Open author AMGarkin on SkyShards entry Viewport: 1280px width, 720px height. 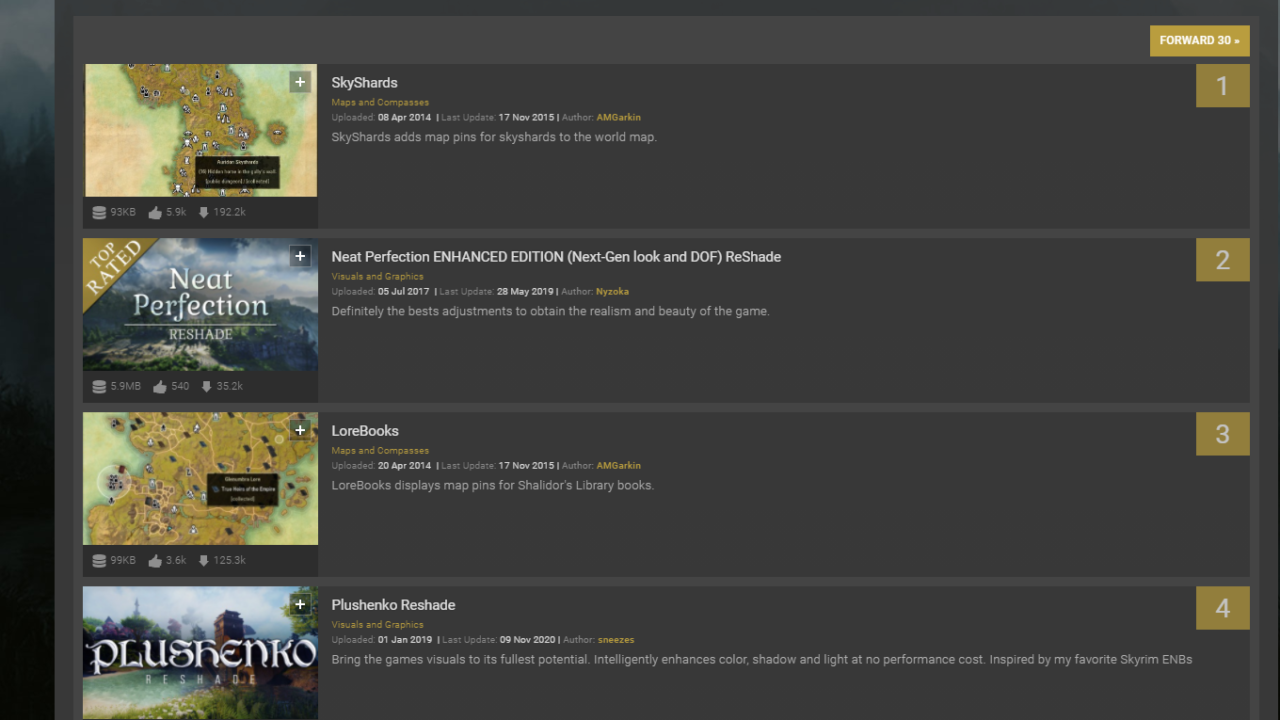(618, 117)
